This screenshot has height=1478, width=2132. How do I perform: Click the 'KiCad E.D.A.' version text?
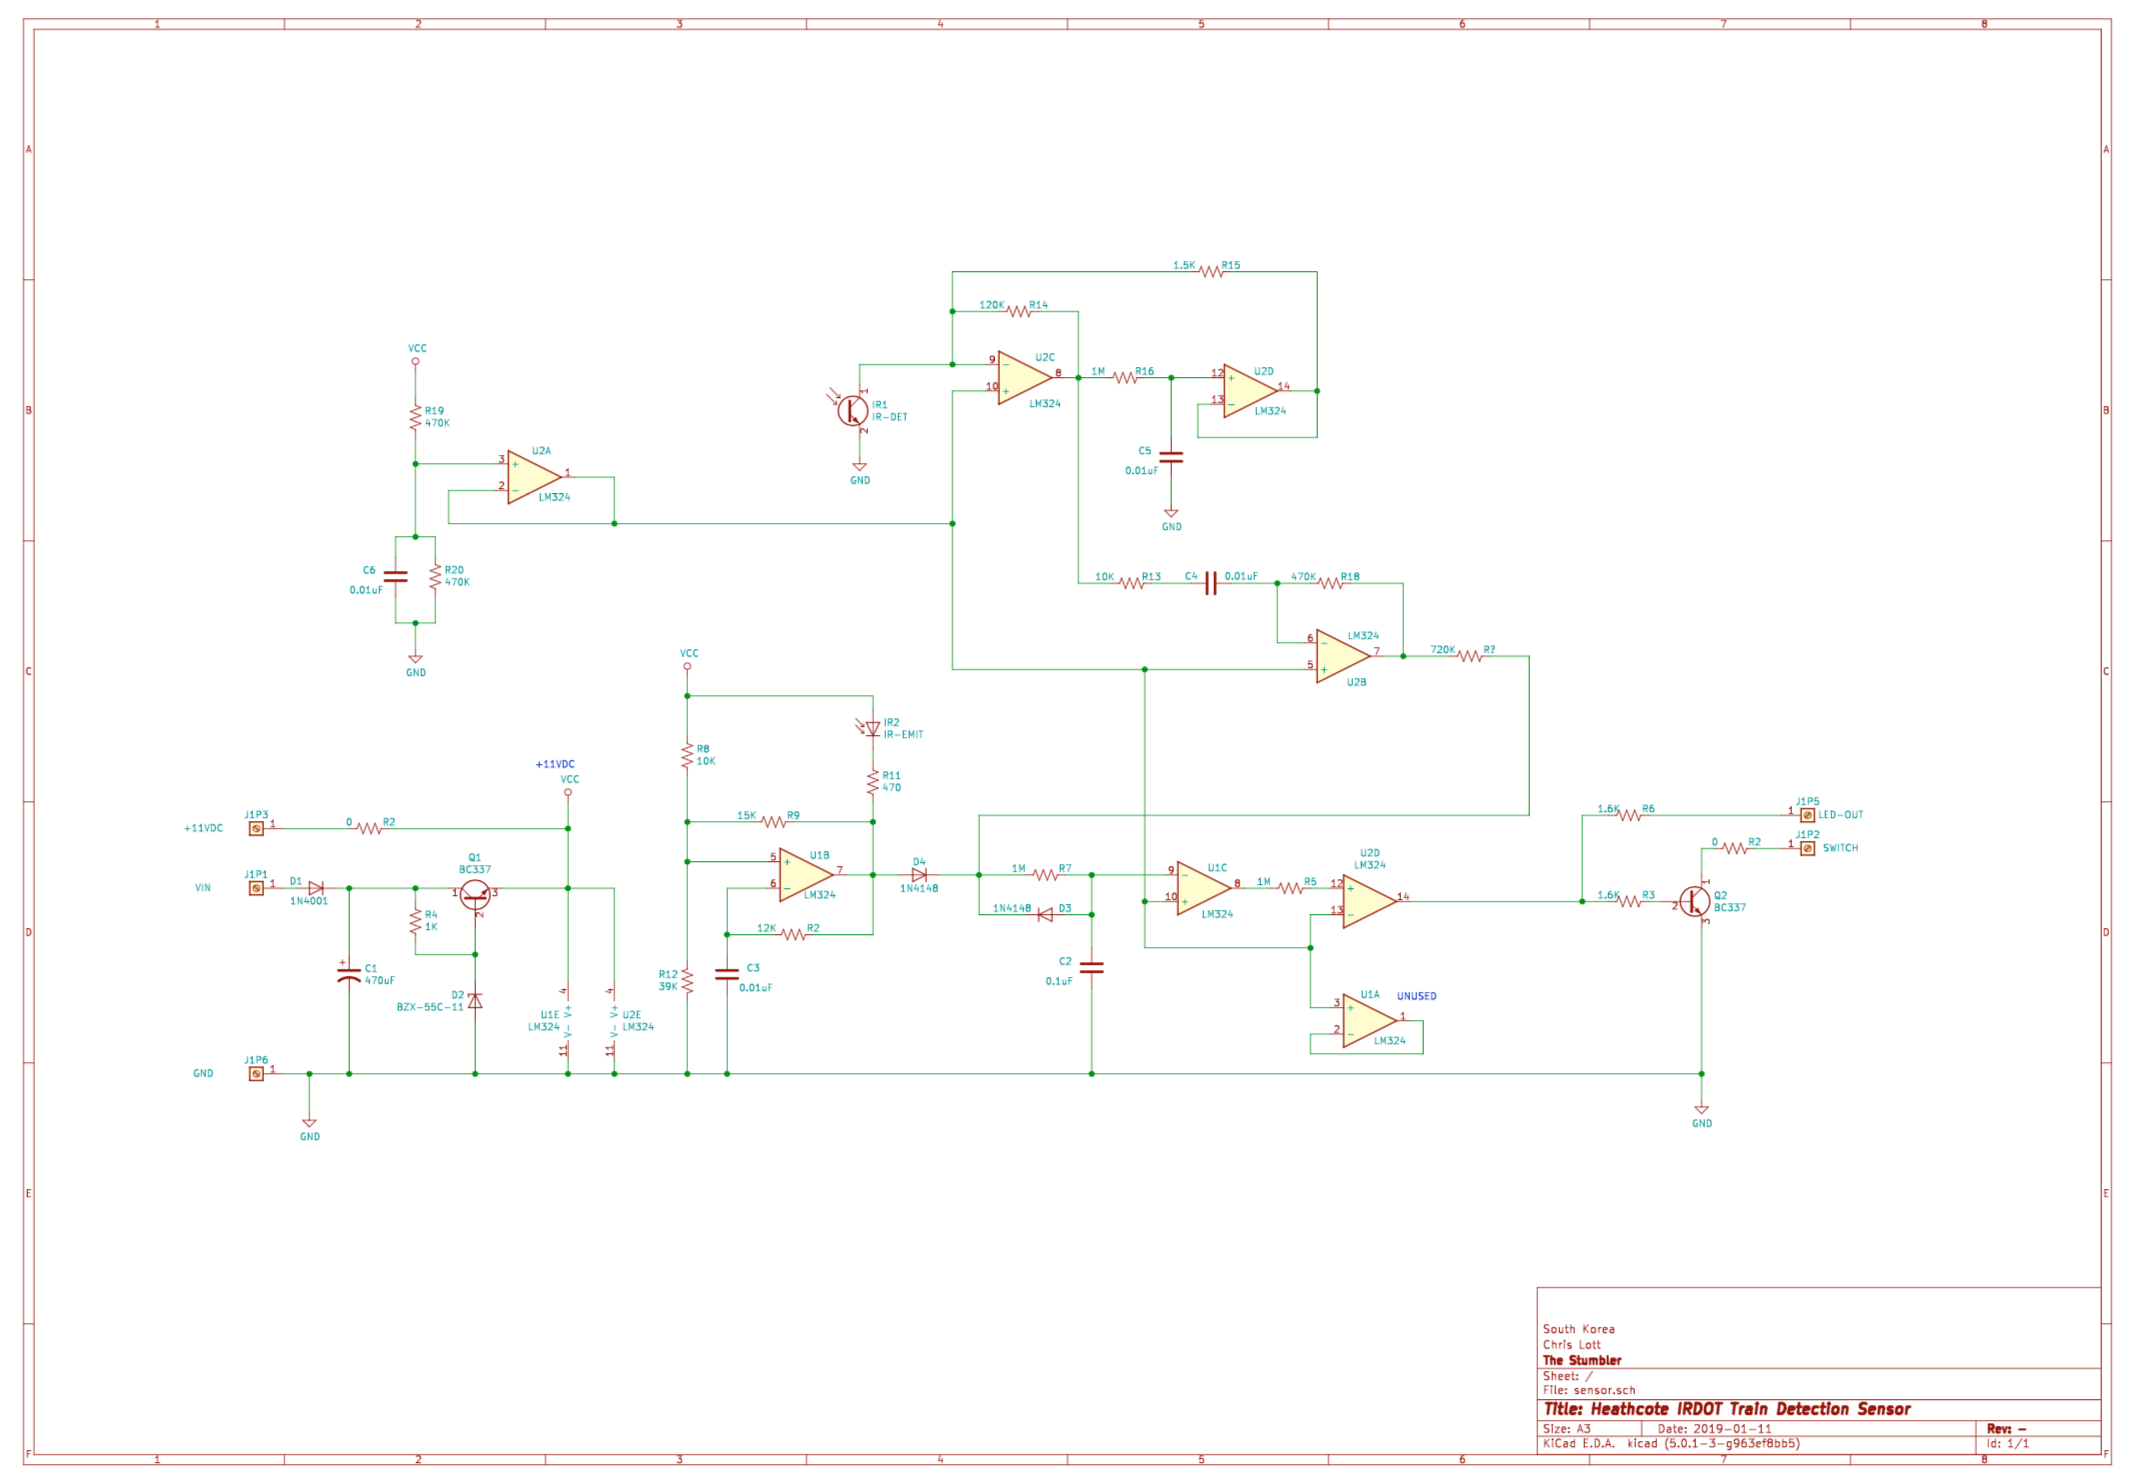[x=1671, y=1444]
